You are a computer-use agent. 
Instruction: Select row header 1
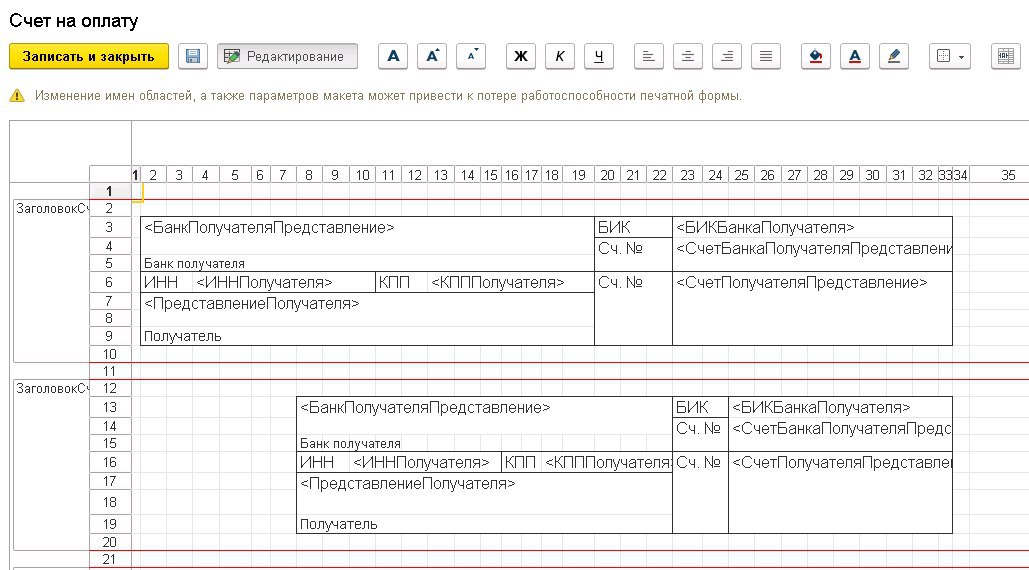(x=110, y=191)
